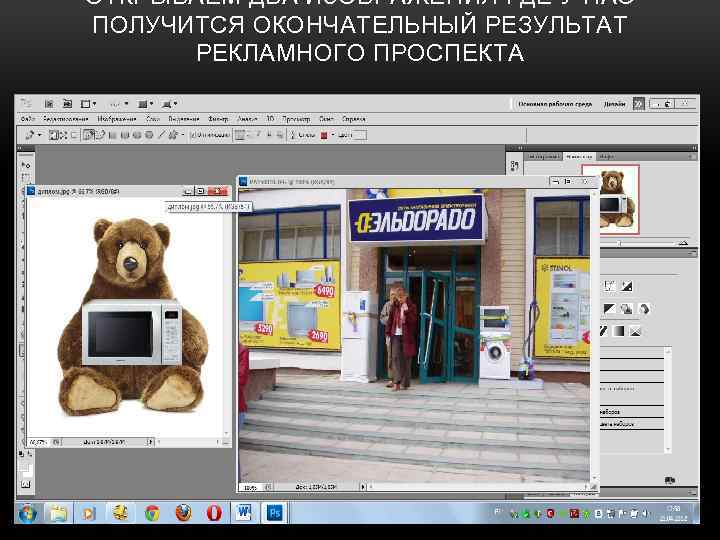Click the bear thumbnail in Navigator
Viewport: 720px width, 540px height.
[x=611, y=199]
